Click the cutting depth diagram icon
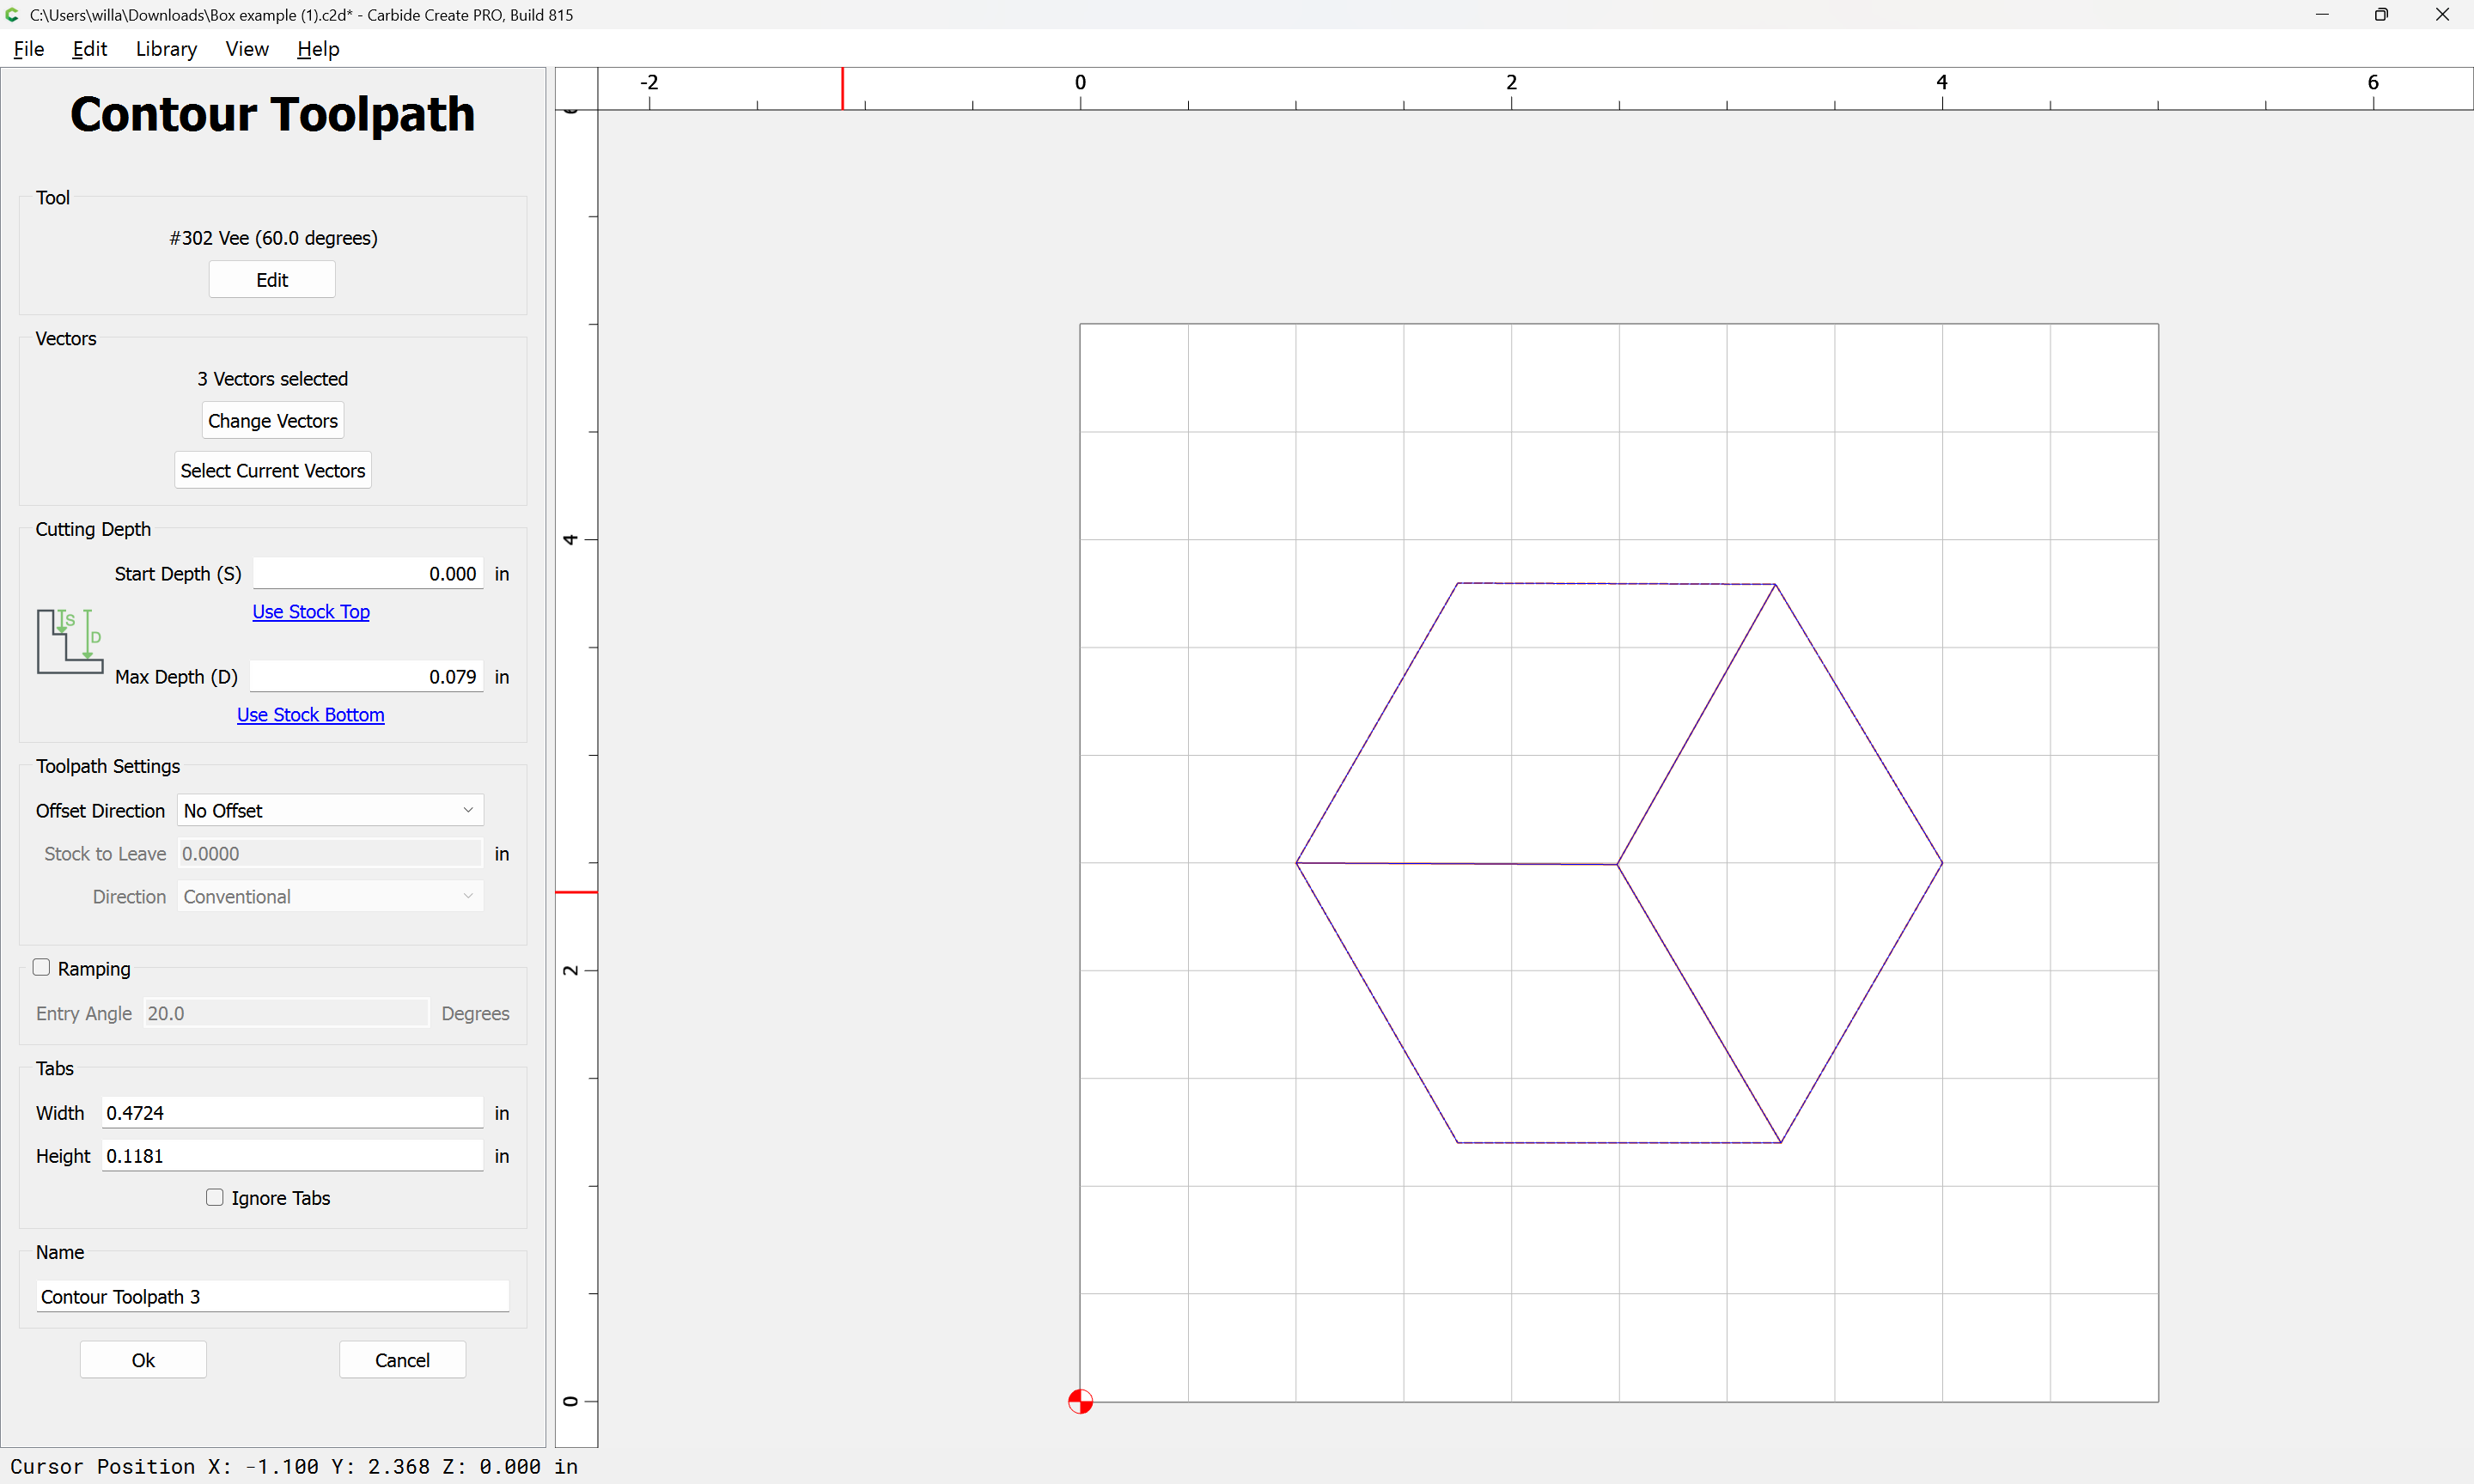2474x1484 pixels. pyautogui.click(x=70, y=641)
